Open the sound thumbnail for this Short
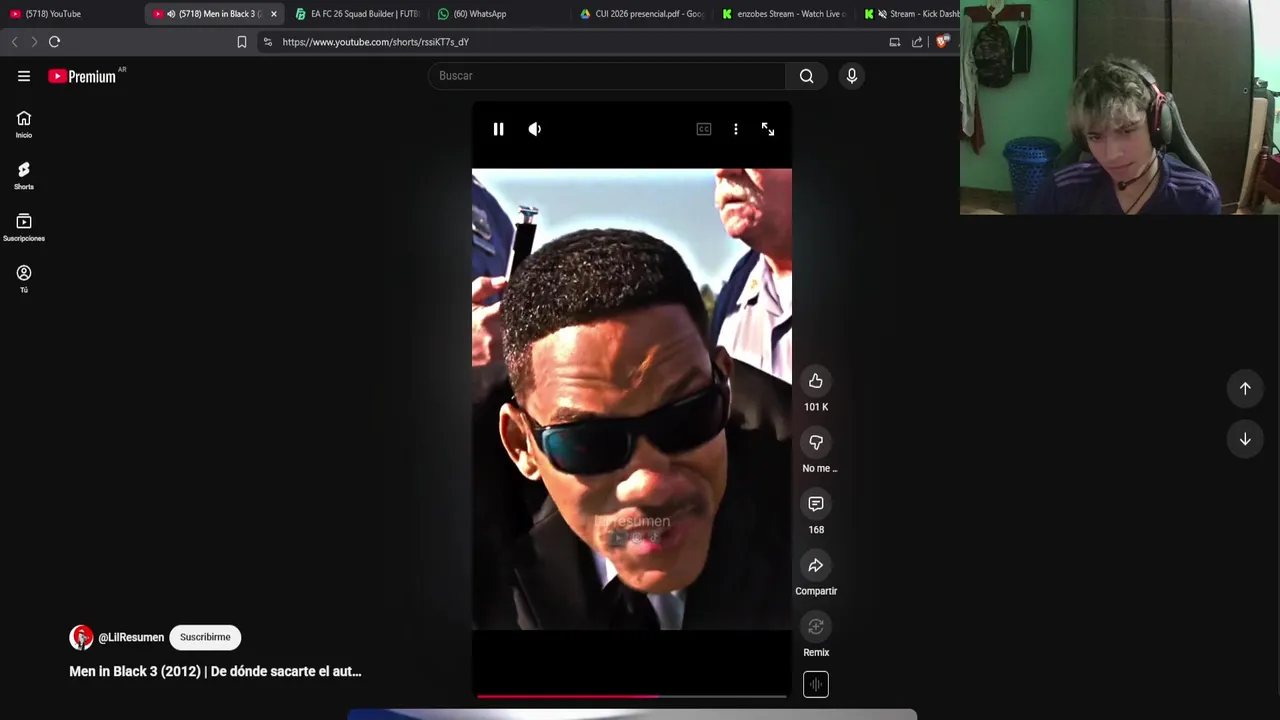Viewport: 1280px width, 720px height. coord(816,684)
